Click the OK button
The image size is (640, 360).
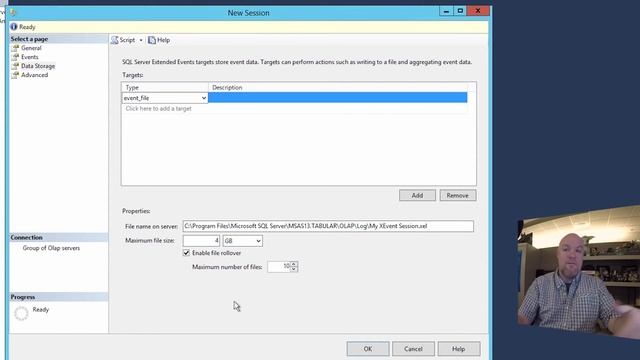coord(368,349)
